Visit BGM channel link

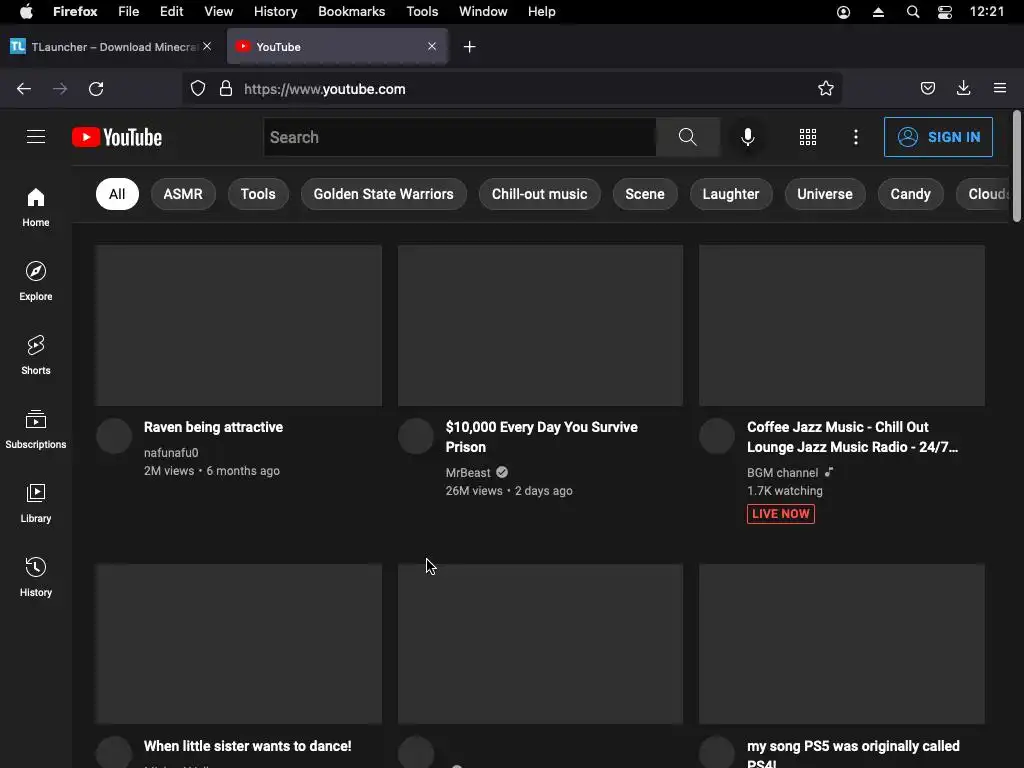click(782, 472)
